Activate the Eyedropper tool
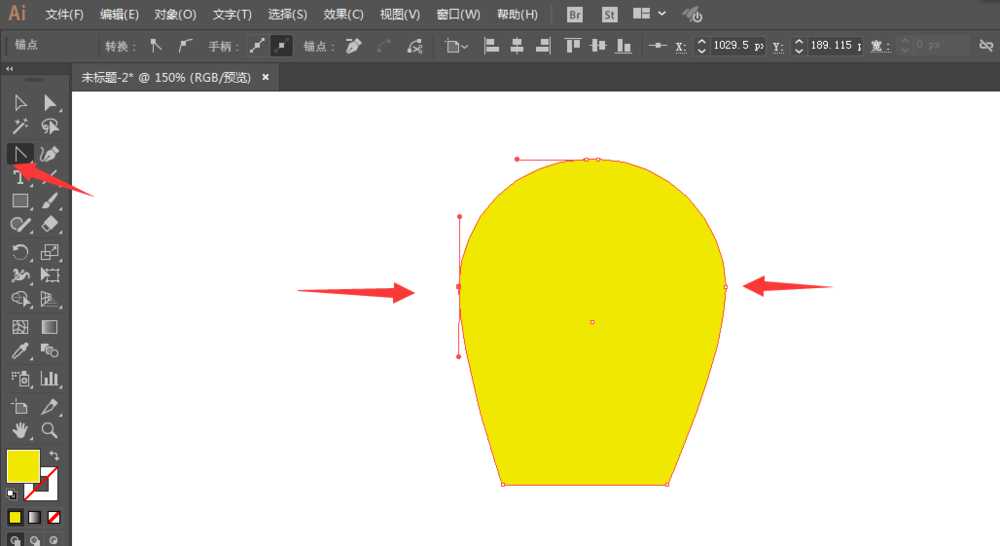The width and height of the screenshot is (1000, 546). click(20, 351)
